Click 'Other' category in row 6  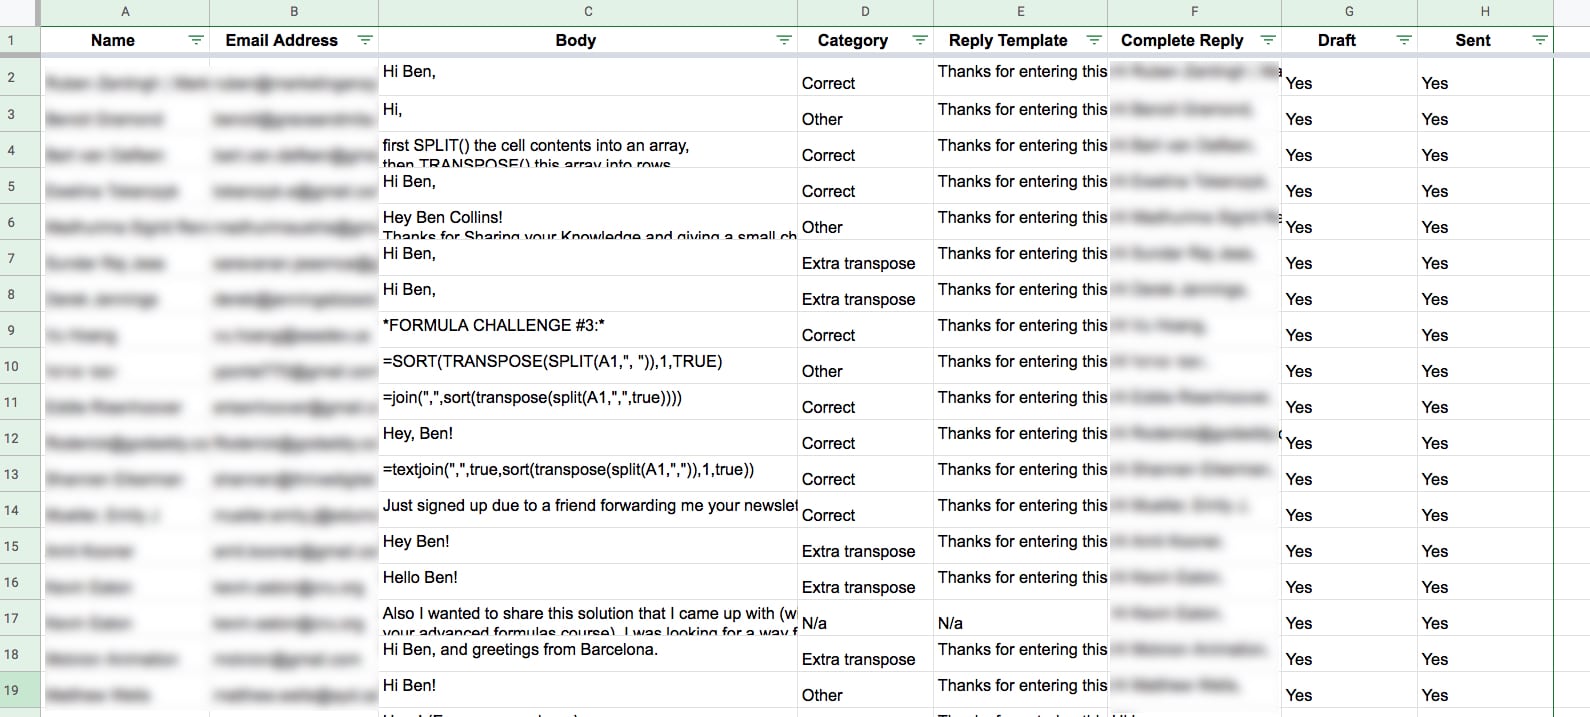click(865, 222)
